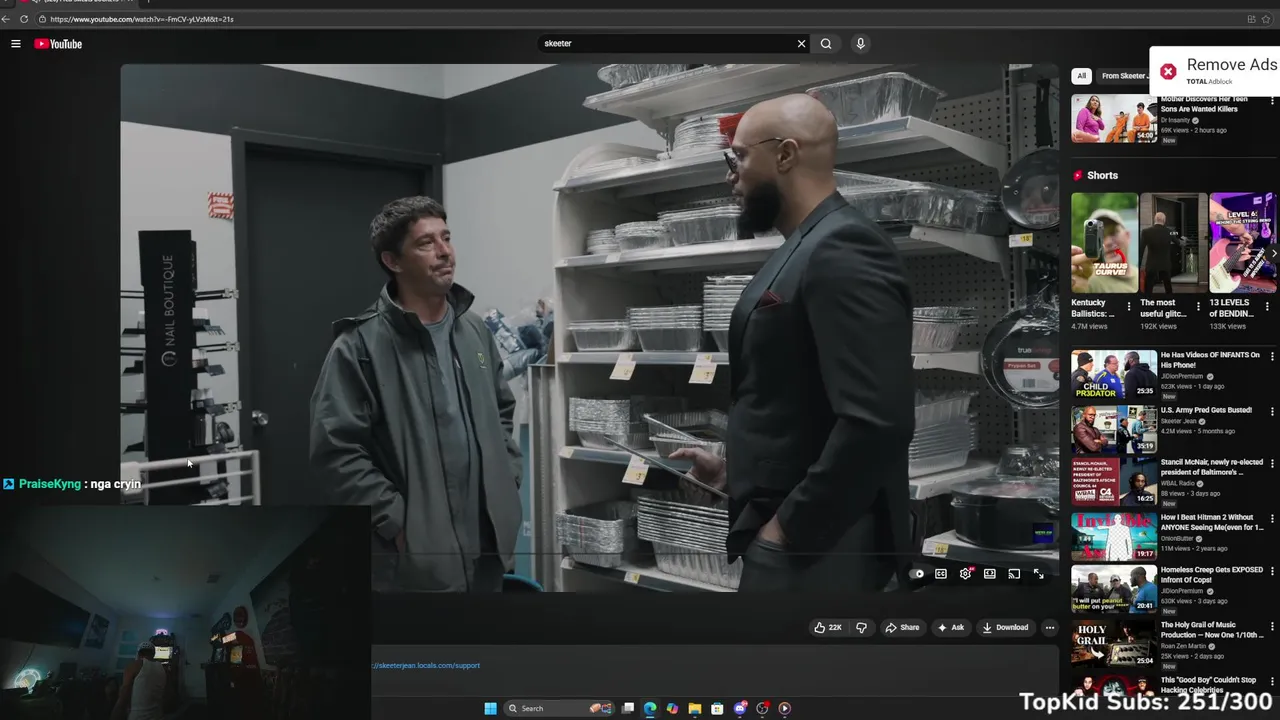Click Dr Insanity channel name

pos(1175,120)
